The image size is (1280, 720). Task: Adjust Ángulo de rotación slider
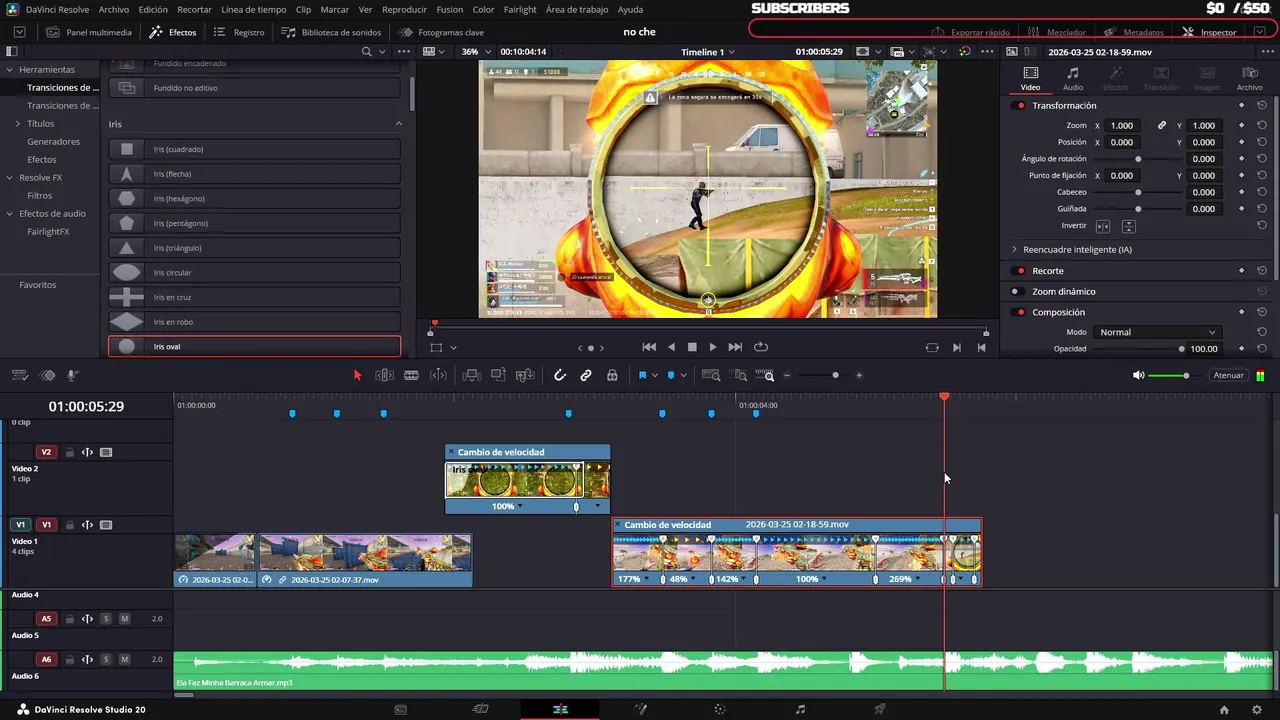pyautogui.click(x=1138, y=159)
